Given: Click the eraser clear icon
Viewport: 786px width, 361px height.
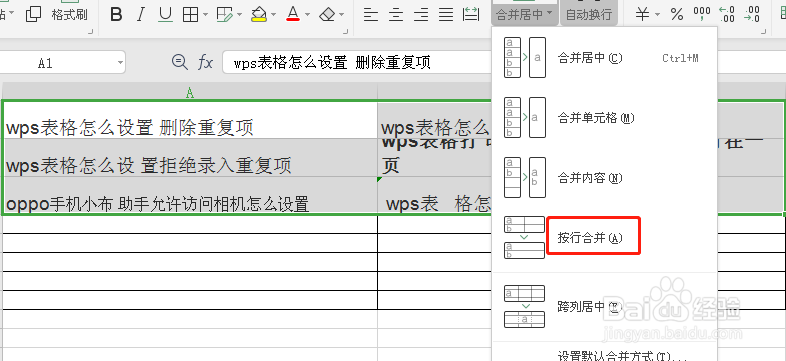Looking at the screenshot, I should 327,15.
